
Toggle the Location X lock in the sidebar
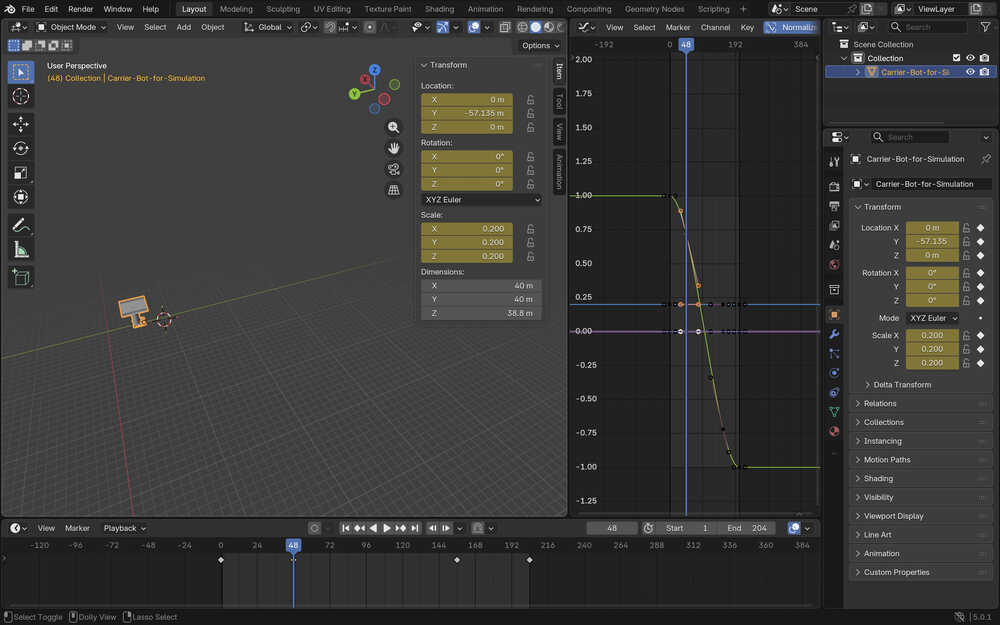530,100
